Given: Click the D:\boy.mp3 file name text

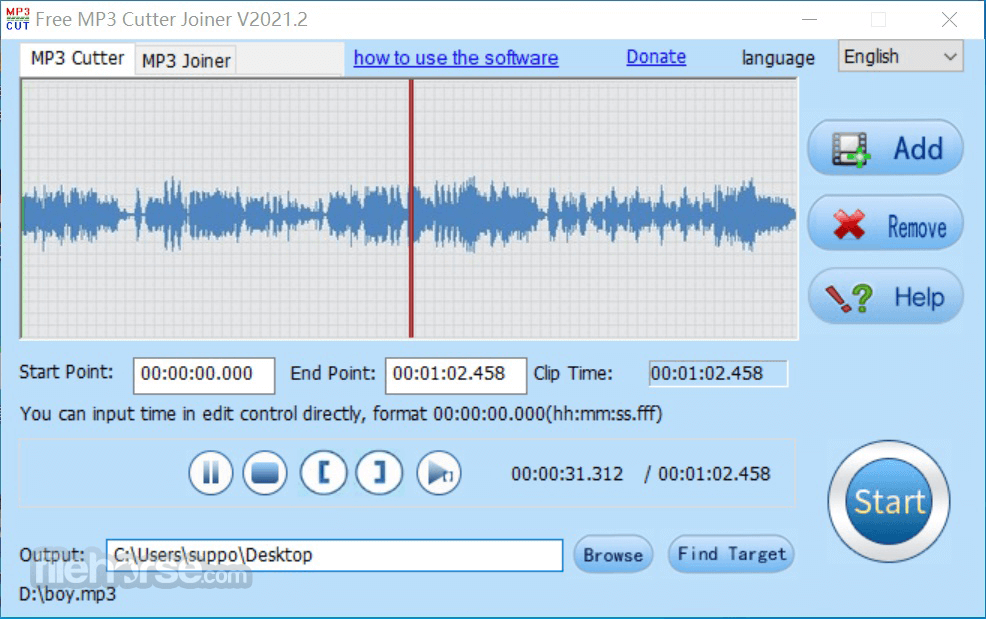Looking at the screenshot, I should tap(68, 594).
